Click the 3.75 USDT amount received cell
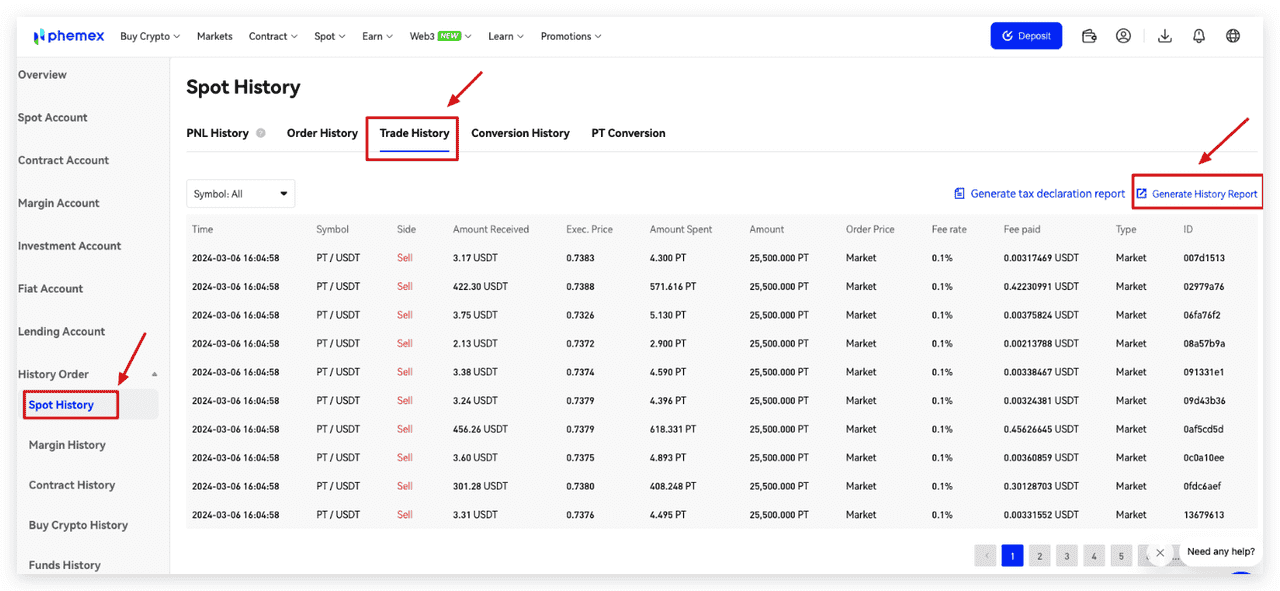Viewport: 1280px width, 591px height. [x=475, y=315]
